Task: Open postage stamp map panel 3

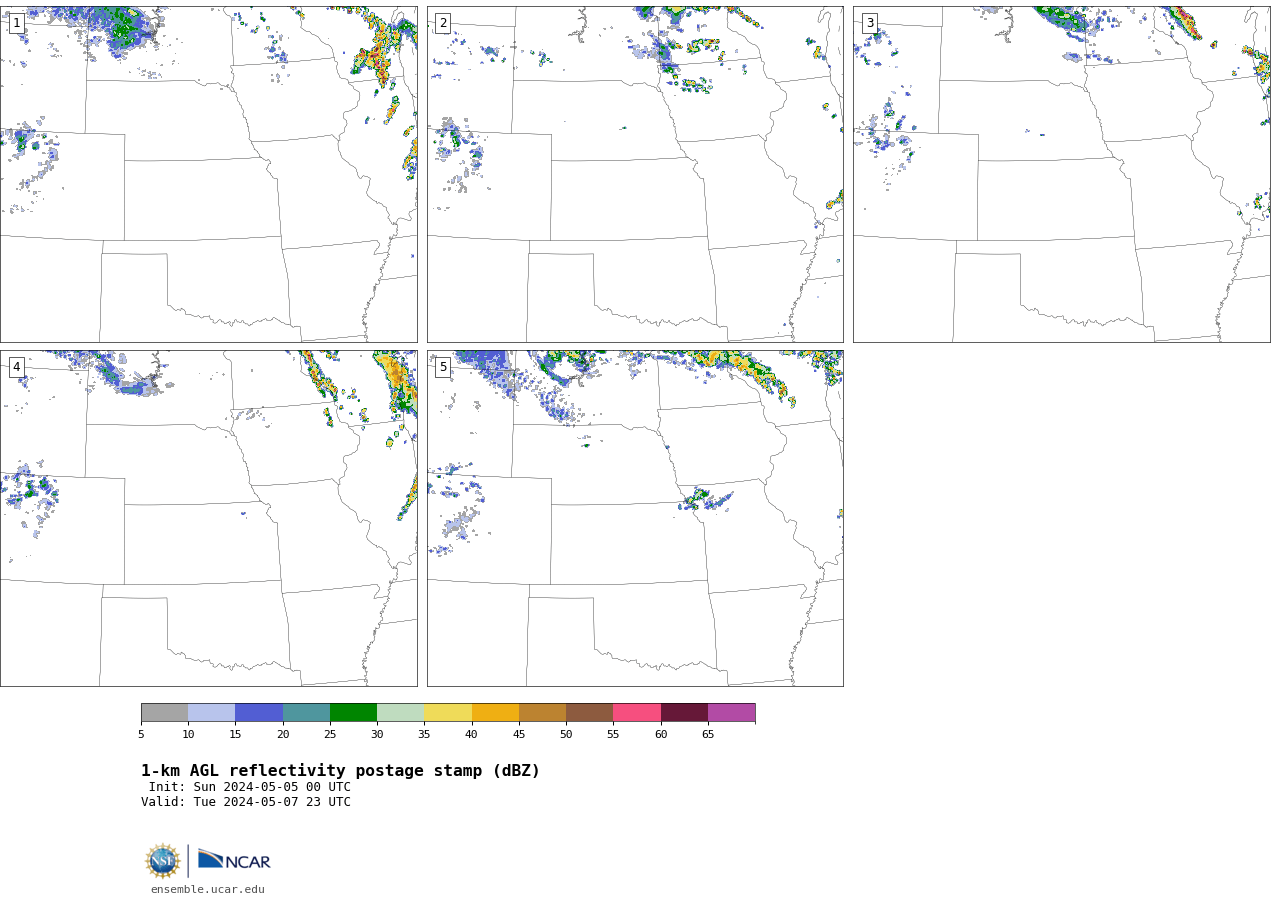Action: click(1062, 174)
